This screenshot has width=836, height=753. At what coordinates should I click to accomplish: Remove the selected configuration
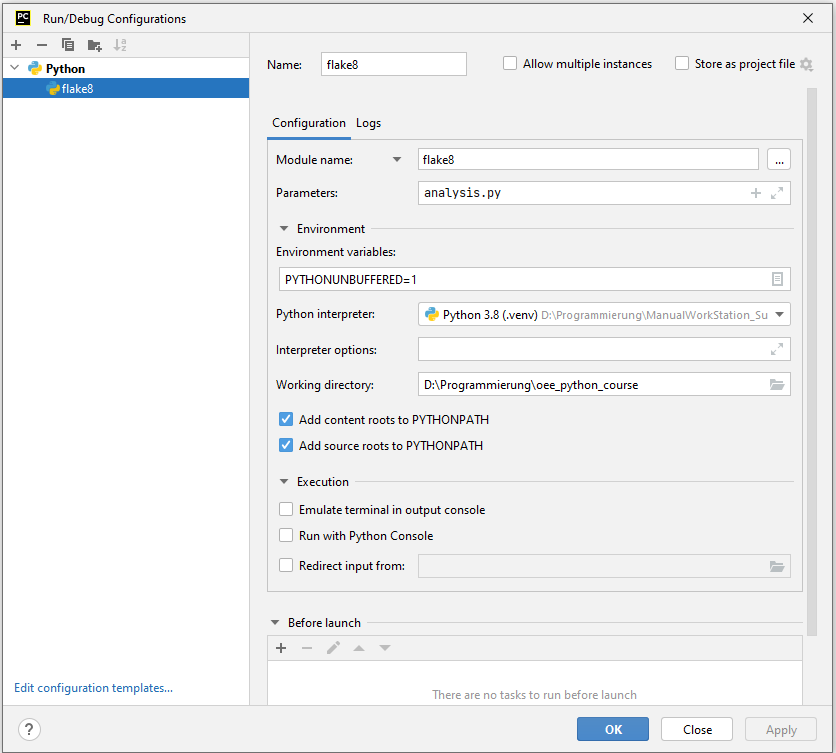pos(42,45)
